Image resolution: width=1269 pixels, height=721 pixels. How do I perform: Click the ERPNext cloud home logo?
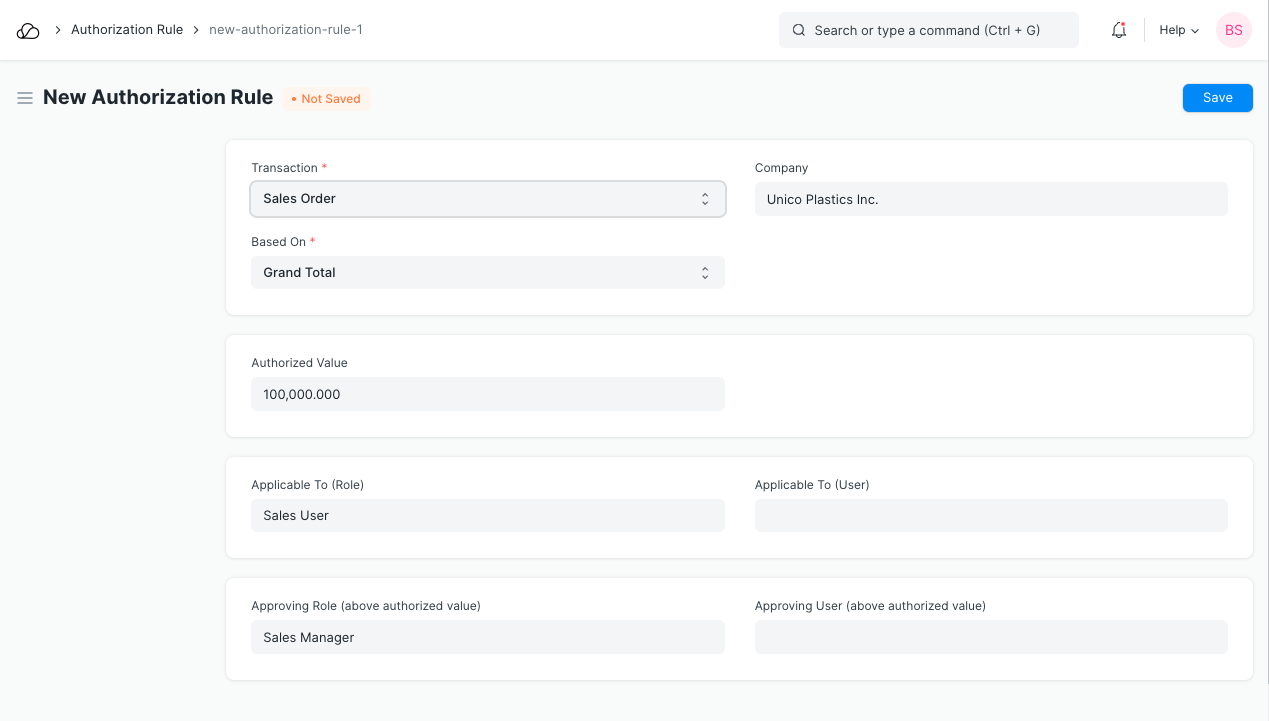pos(28,30)
